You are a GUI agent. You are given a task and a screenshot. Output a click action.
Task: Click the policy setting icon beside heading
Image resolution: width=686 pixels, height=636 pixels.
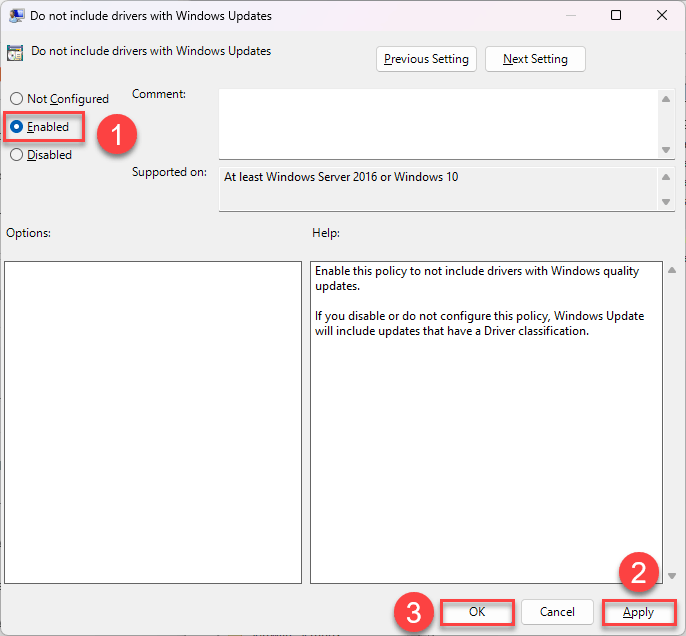[x=15, y=52]
